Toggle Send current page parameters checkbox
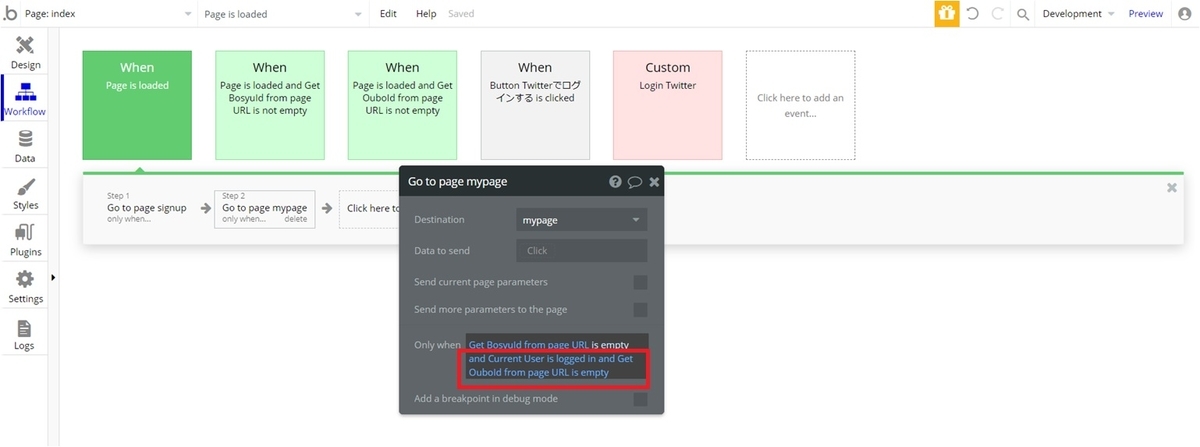The image size is (1200, 447). pos(640,283)
